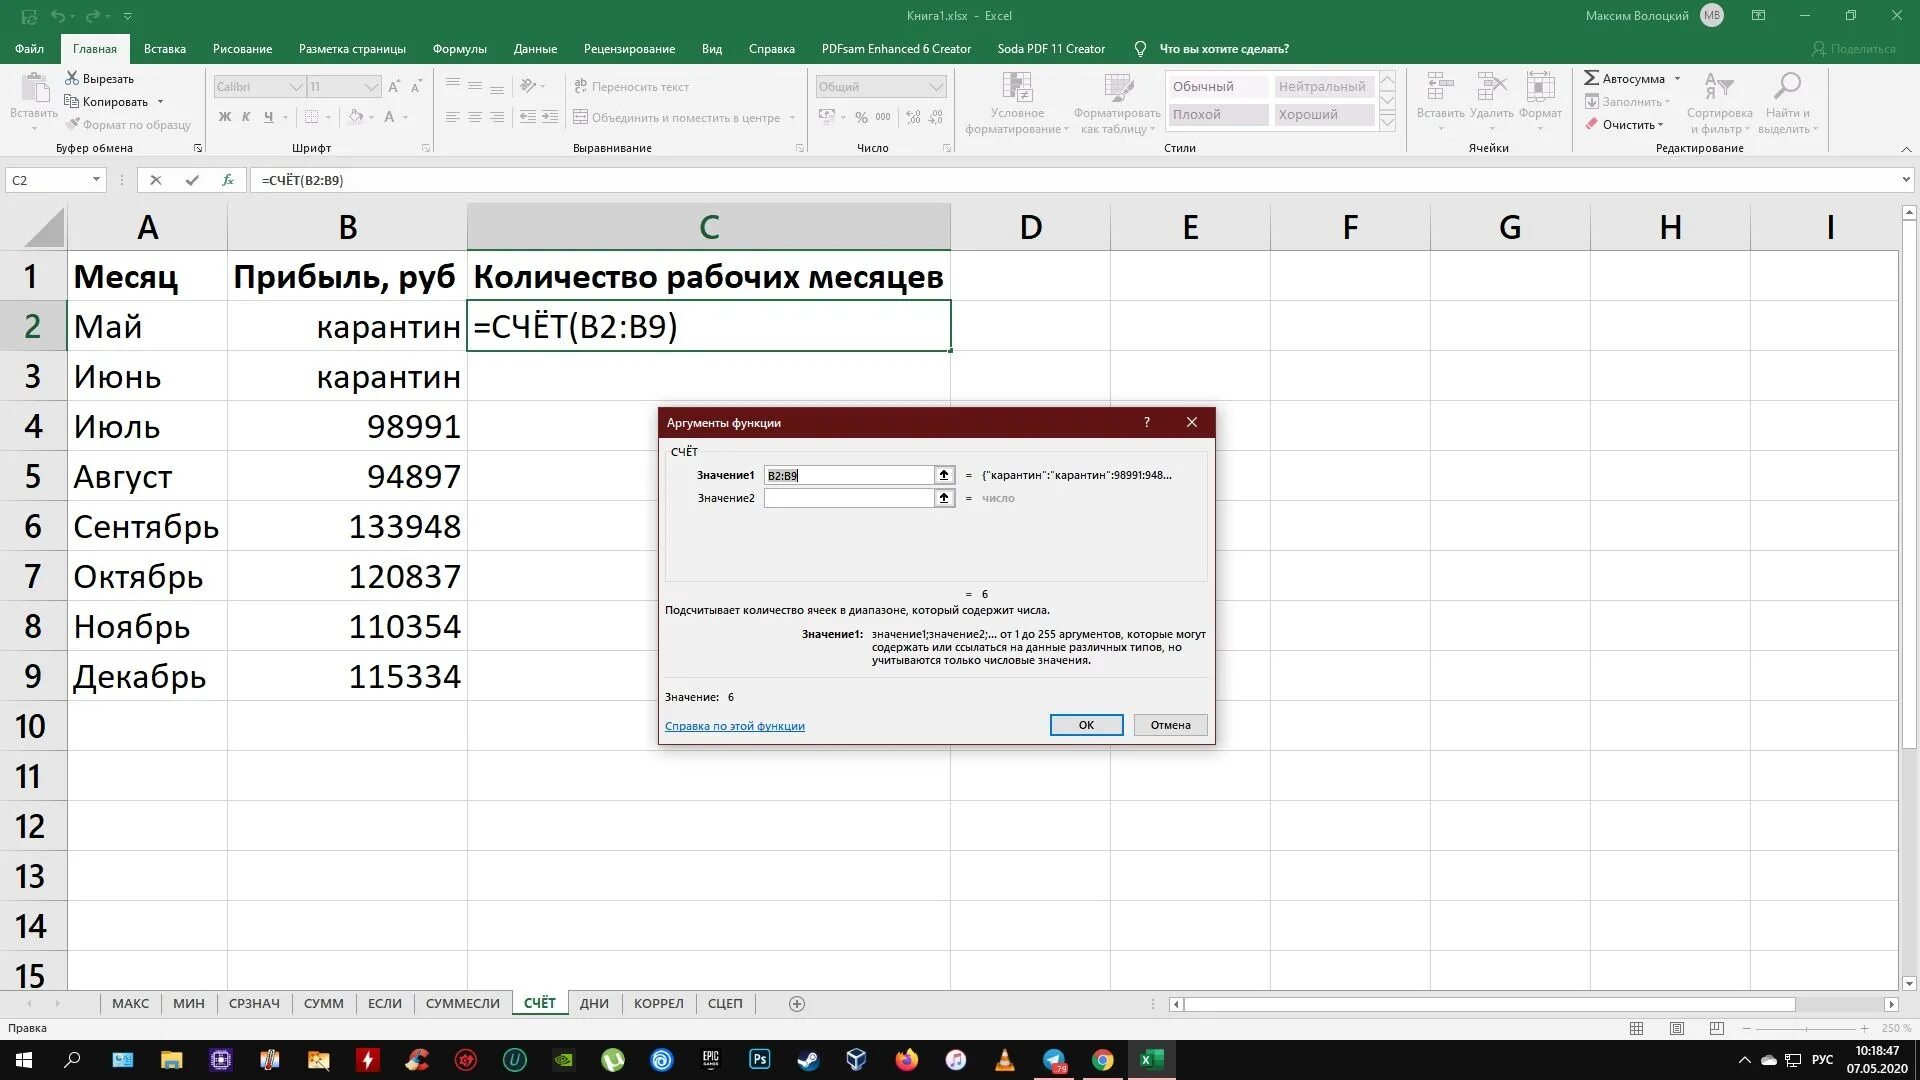
Task: Select the МАКС worksheet tab
Action: point(129,1002)
